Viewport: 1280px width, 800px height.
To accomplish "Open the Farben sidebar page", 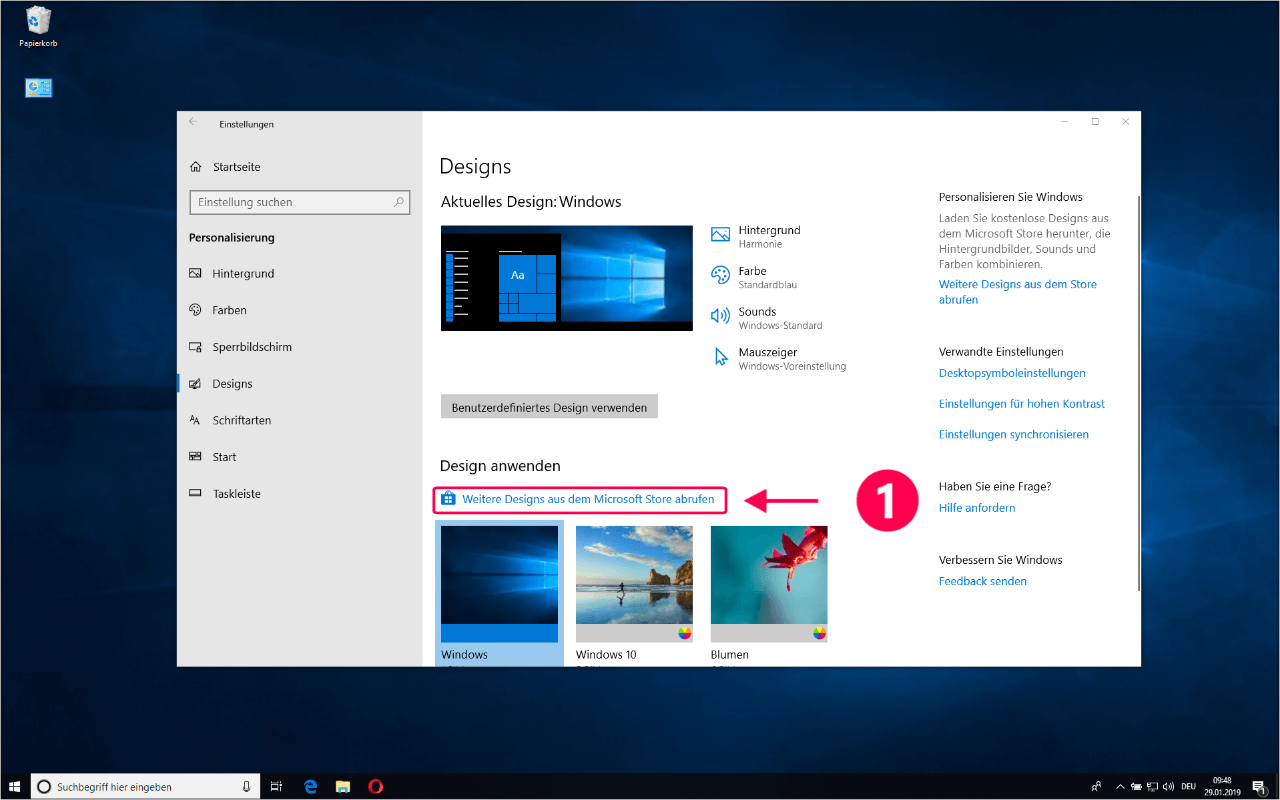I will pos(218,310).
